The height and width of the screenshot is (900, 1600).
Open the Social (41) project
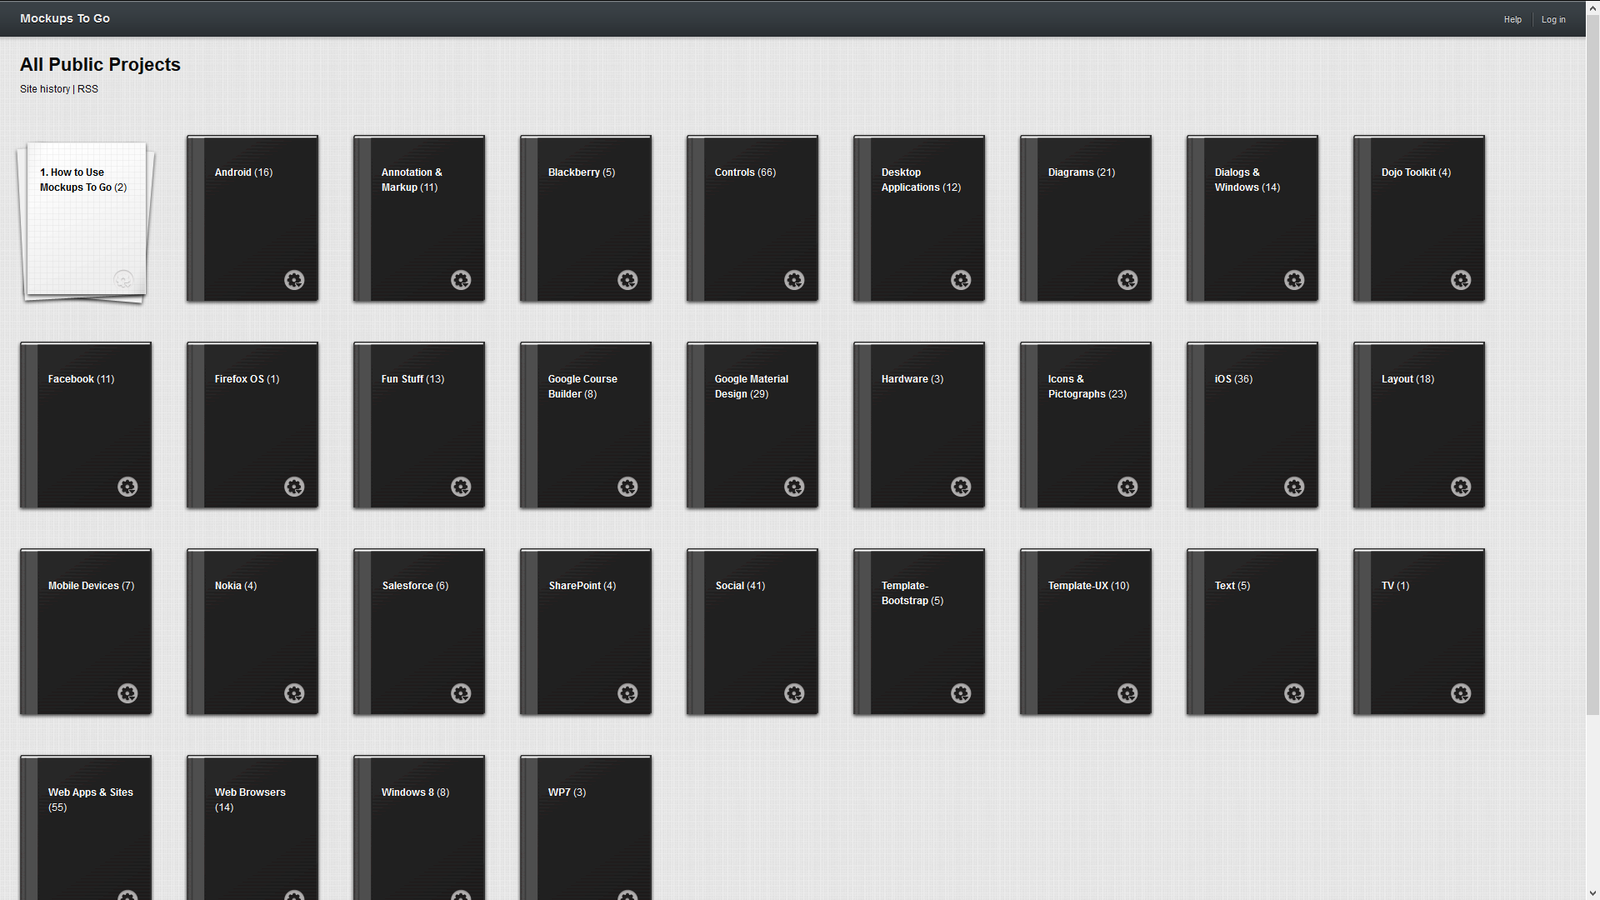click(x=752, y=632)
